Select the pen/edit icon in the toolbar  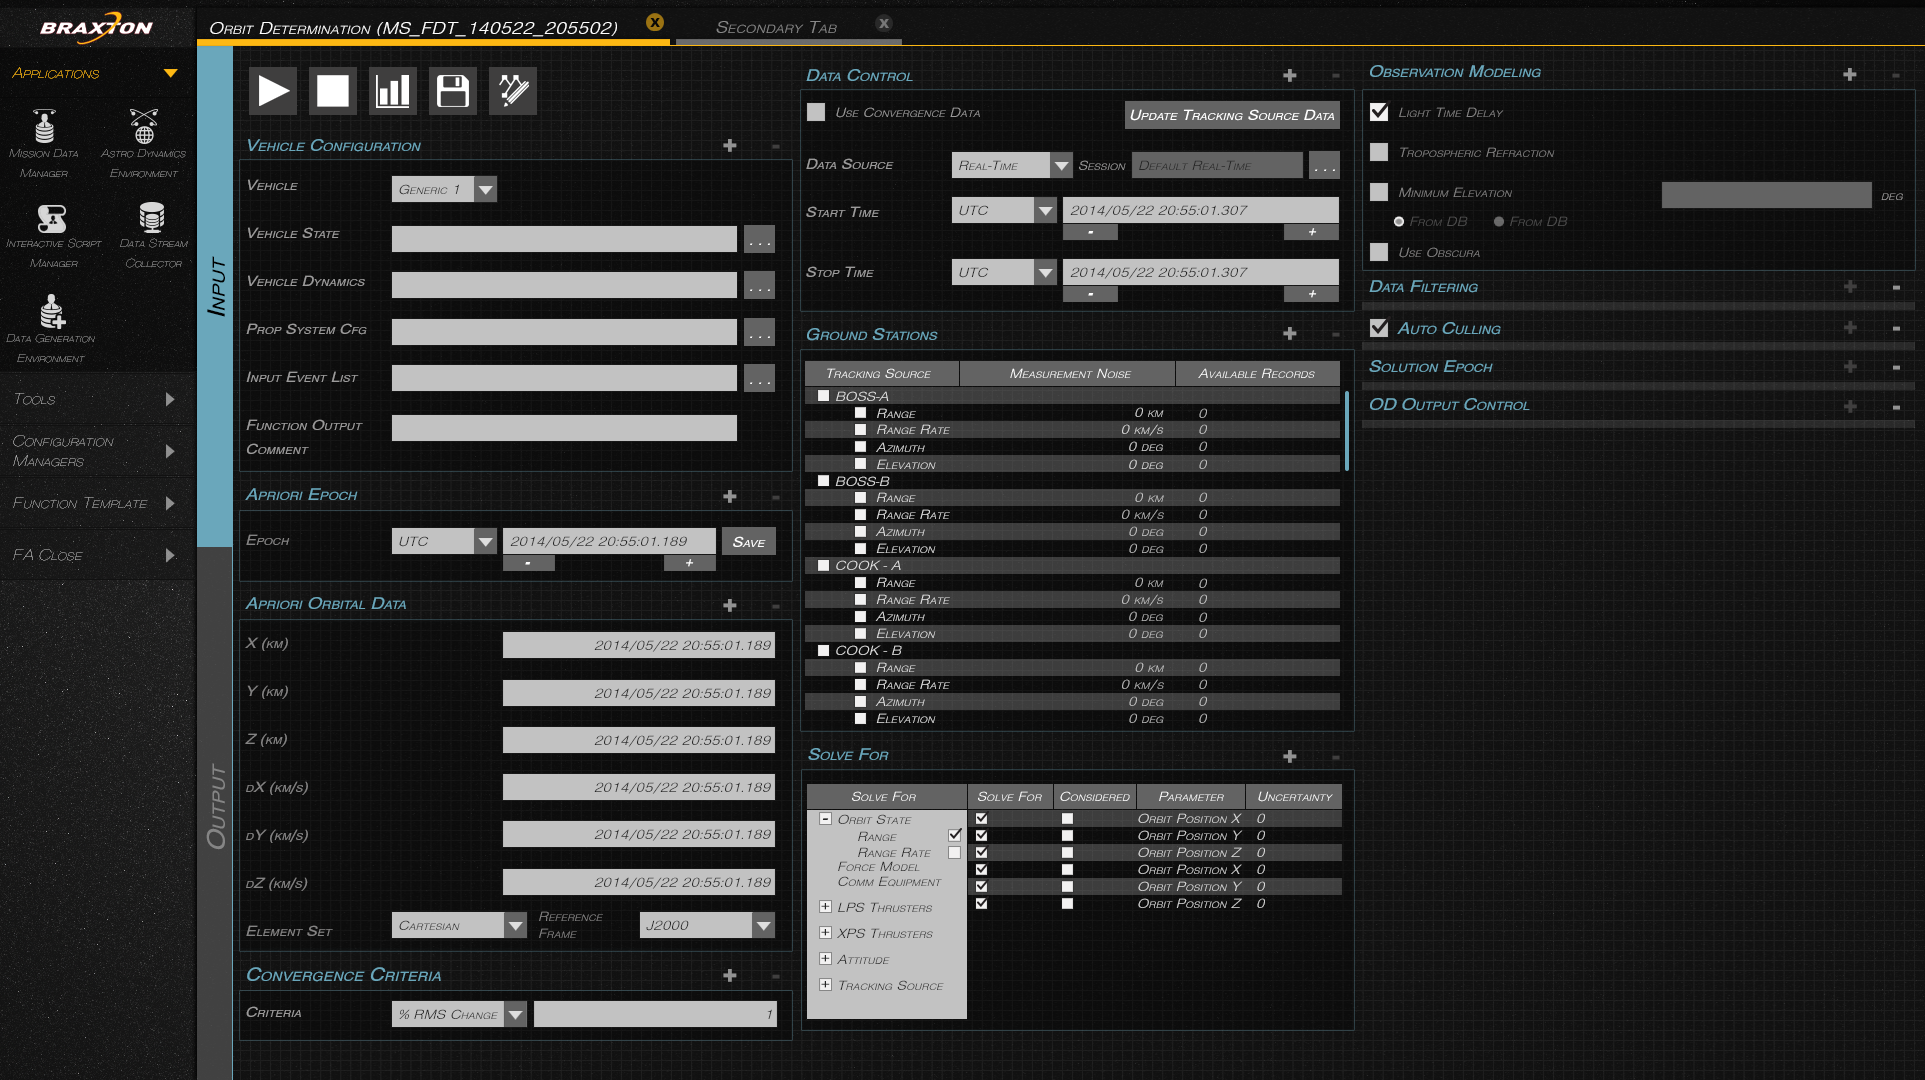click(x=512, y=90)
